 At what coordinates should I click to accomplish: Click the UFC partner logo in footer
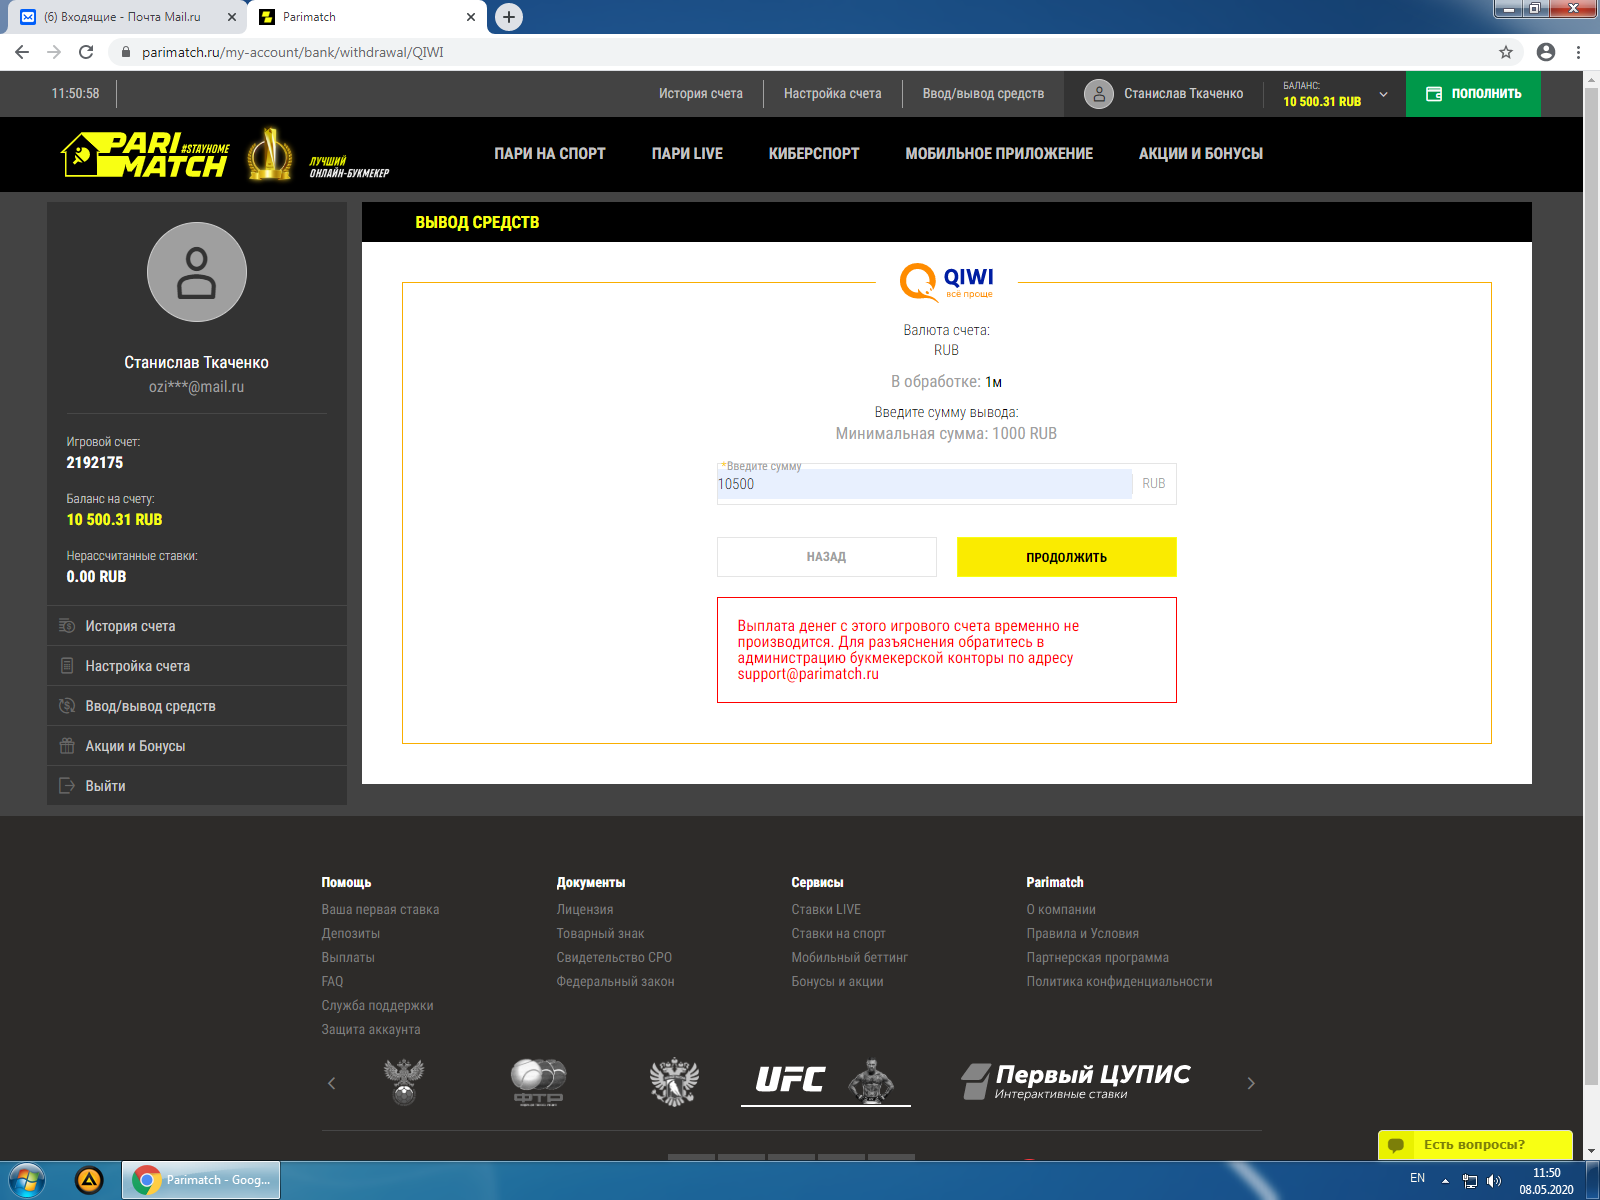click(x=825, y=1080)
